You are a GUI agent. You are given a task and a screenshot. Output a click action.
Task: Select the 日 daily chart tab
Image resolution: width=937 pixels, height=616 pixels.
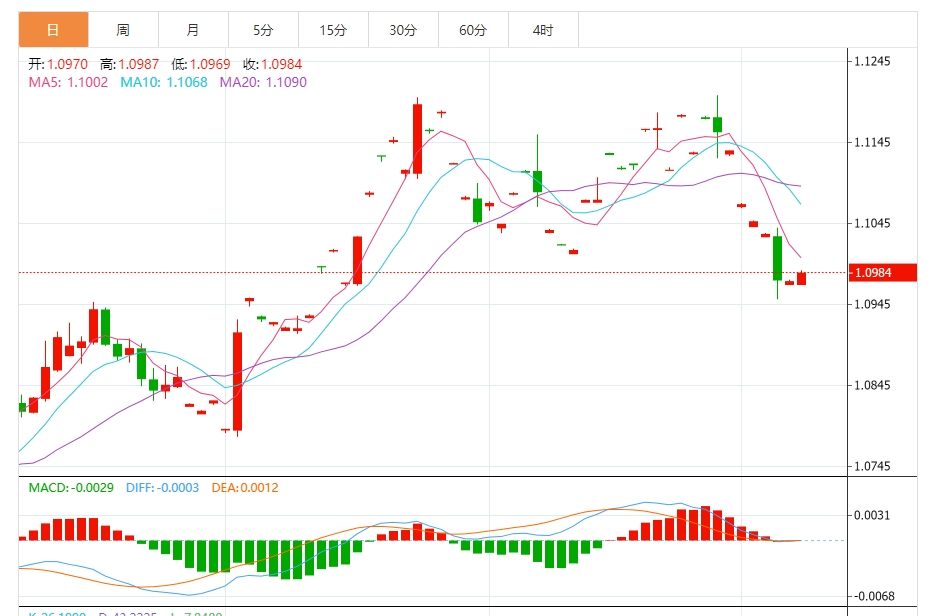53,29
